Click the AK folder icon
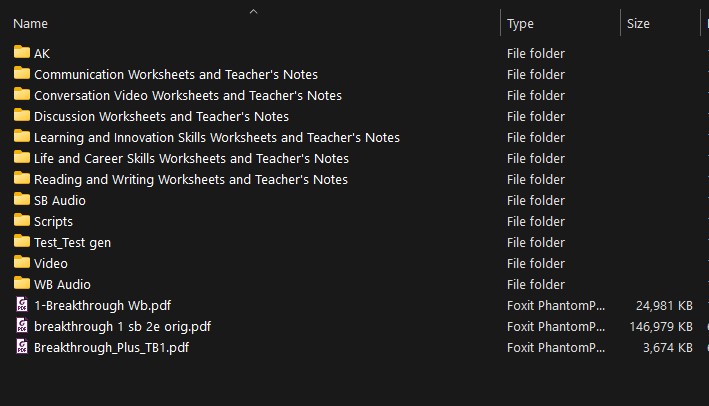This screenshot has width=709, height=406. point(22,53)
